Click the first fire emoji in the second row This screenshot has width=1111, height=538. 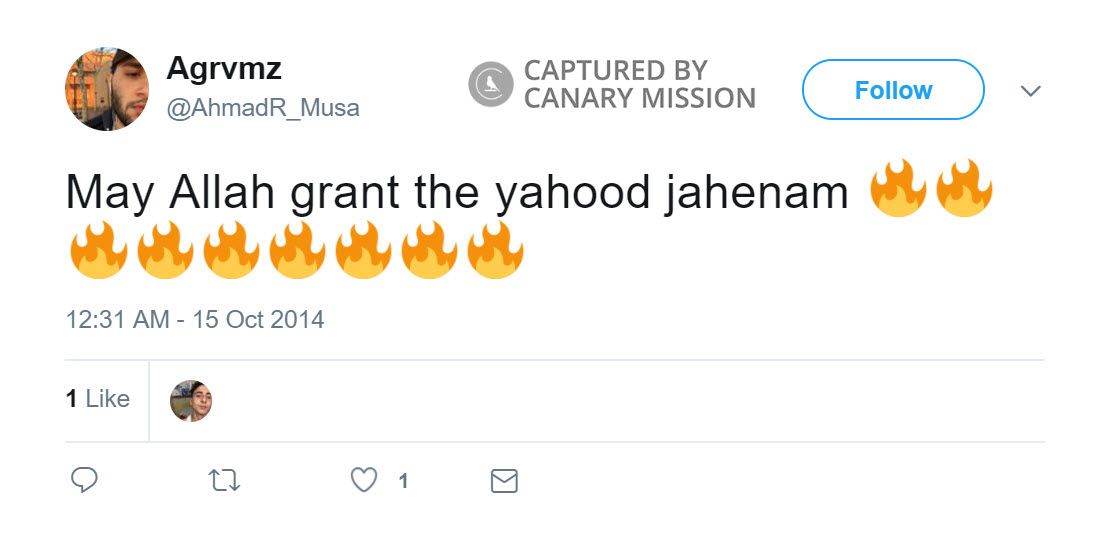pos(99,250)
